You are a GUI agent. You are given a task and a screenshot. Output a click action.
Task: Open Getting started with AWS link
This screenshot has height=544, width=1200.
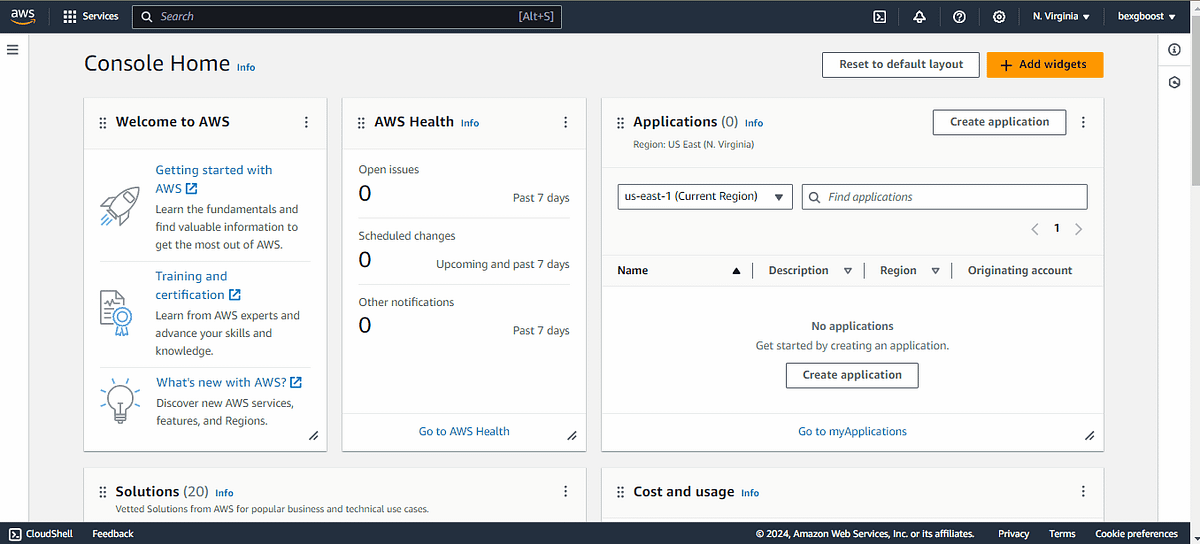point(213,179)
